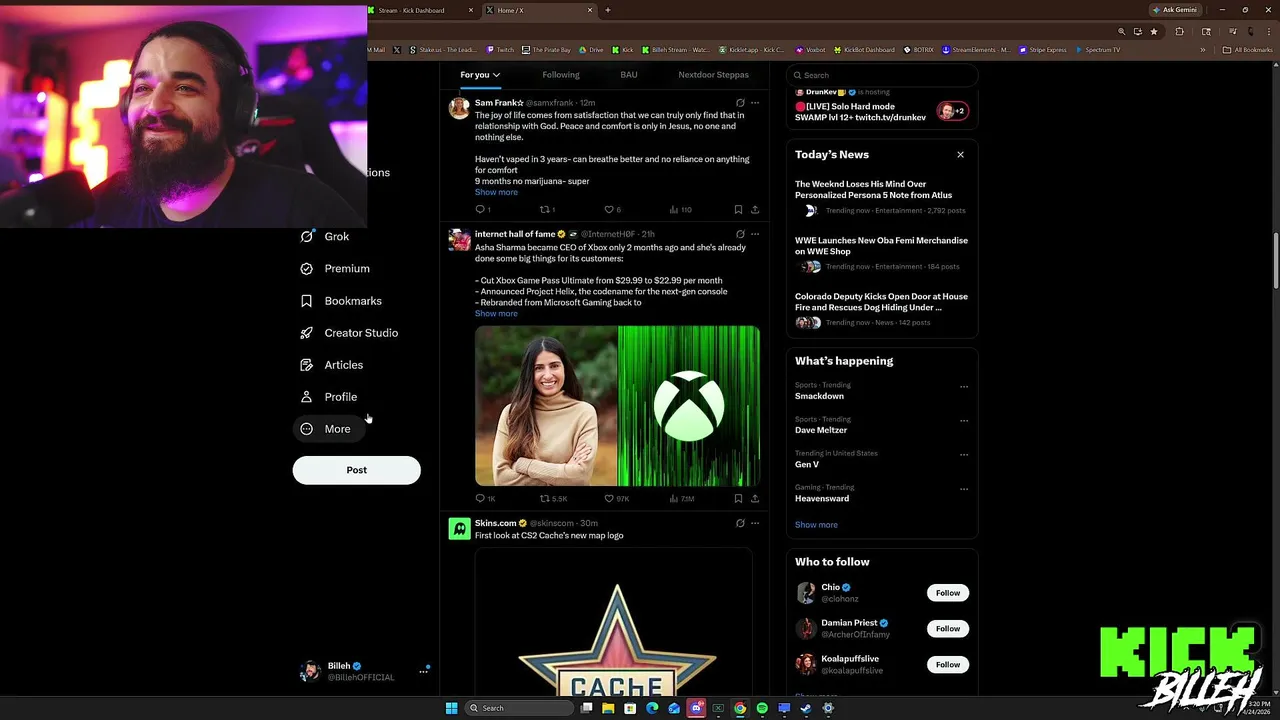Open the Twitch bookmark
1280x720 pixels.
500,50
